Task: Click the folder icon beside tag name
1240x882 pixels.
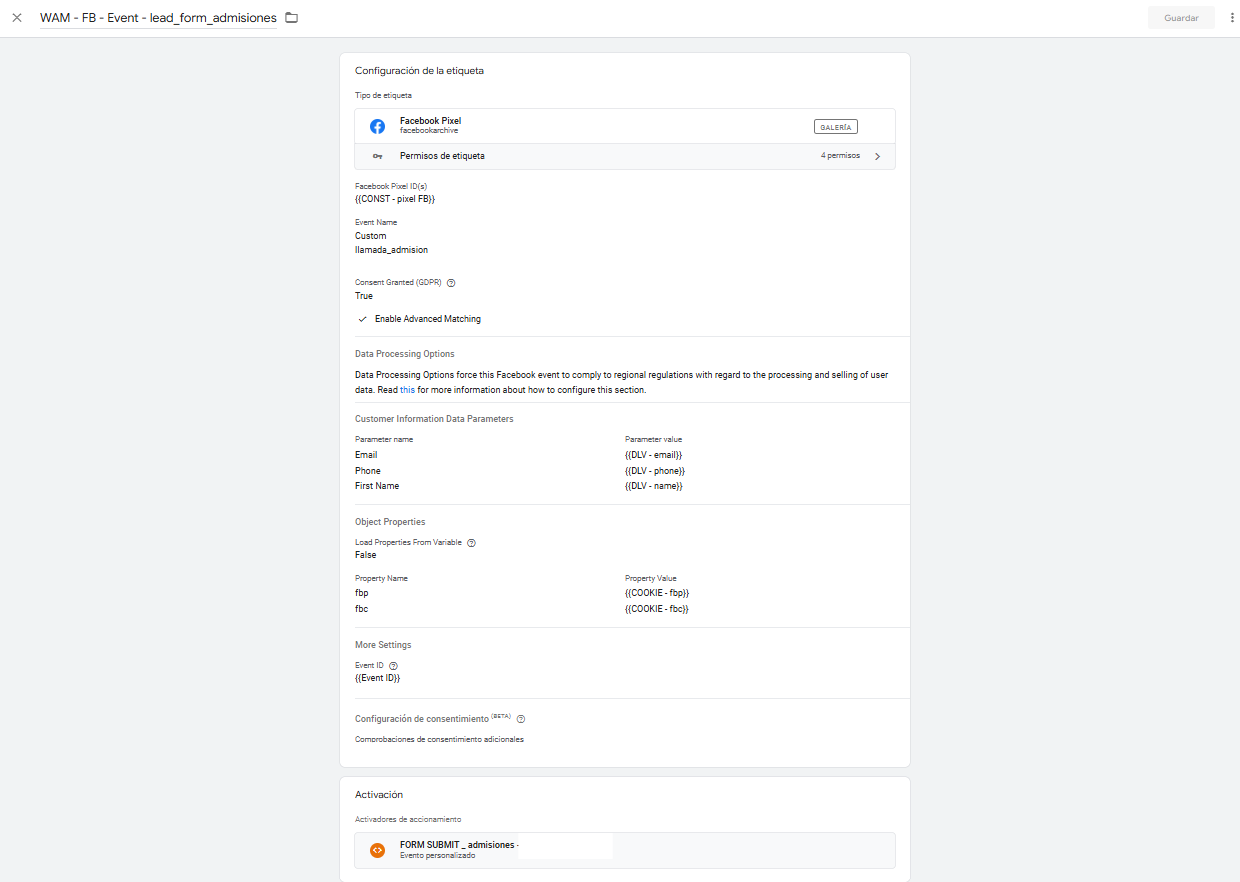Action: [x=292, y=18]
